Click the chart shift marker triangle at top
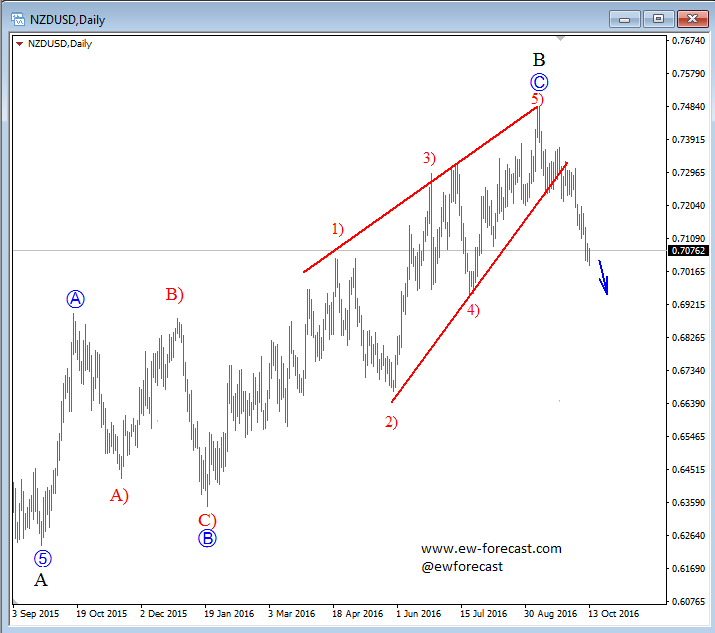Viewport: 715px width, 633px height. [x=560, y=39]
